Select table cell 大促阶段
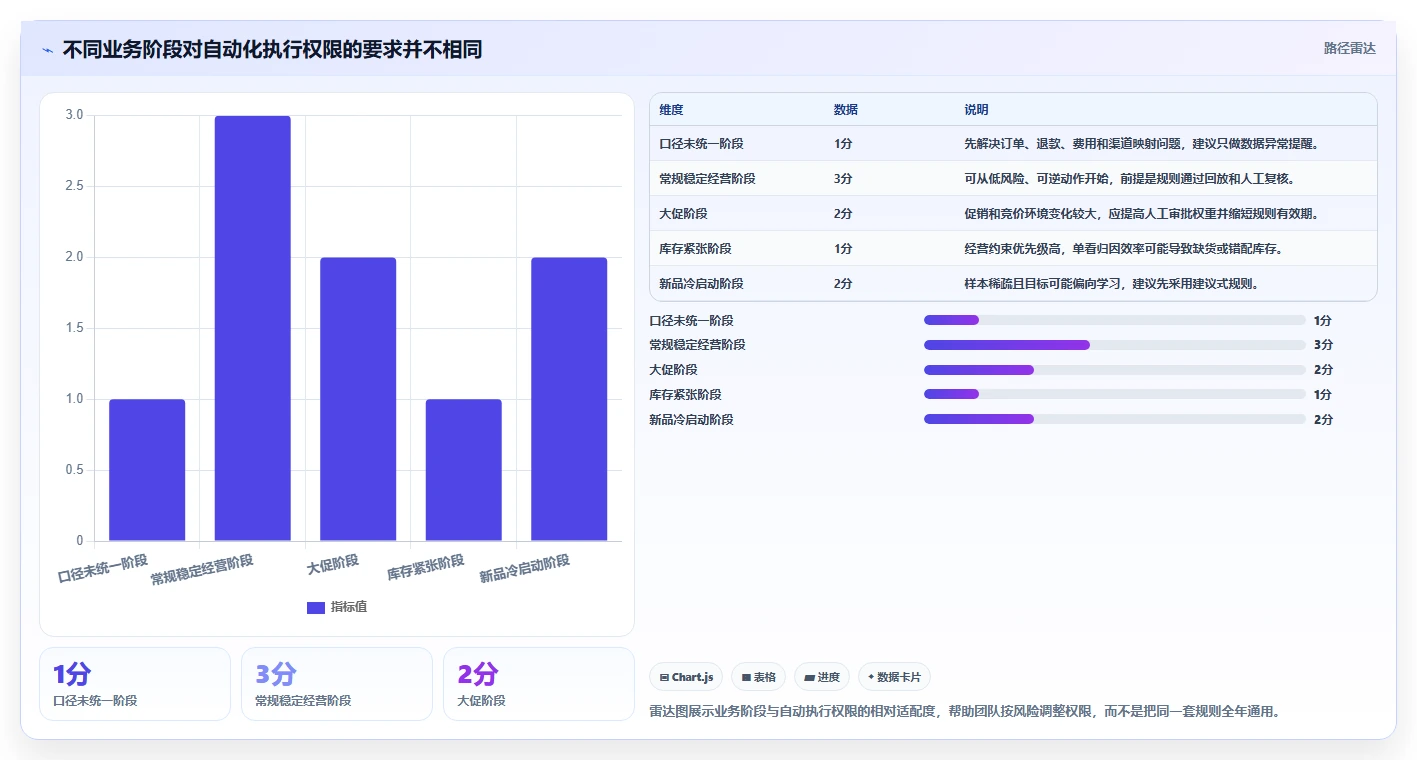This screenshot has height=760, width=1417. tap(684, 214)
